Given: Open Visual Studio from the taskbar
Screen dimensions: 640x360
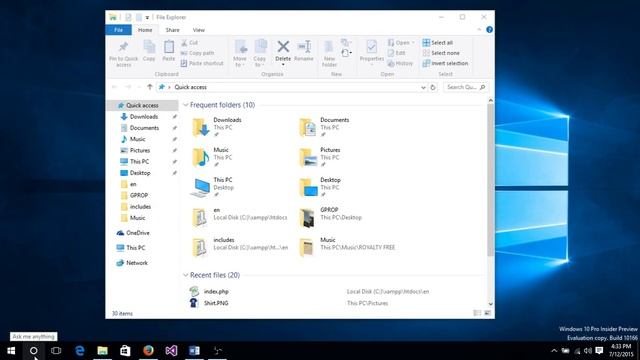Looking at the screenshot, I should pos(171,351).
